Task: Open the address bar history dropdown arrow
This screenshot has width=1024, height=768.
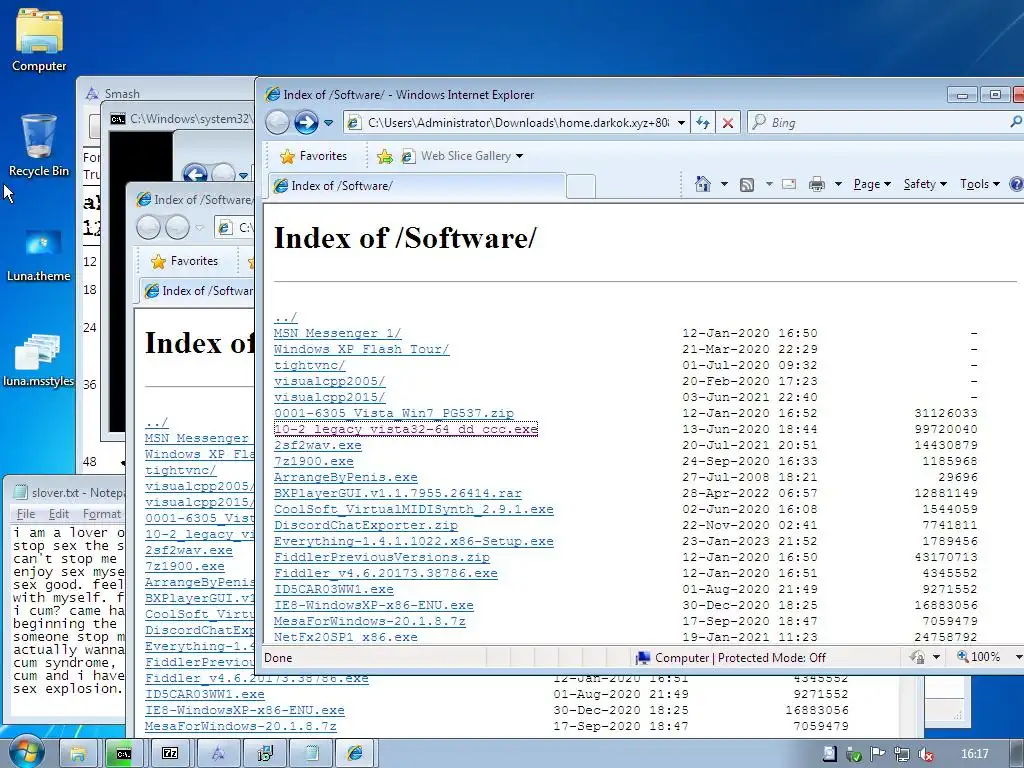Action: (681, 123)
